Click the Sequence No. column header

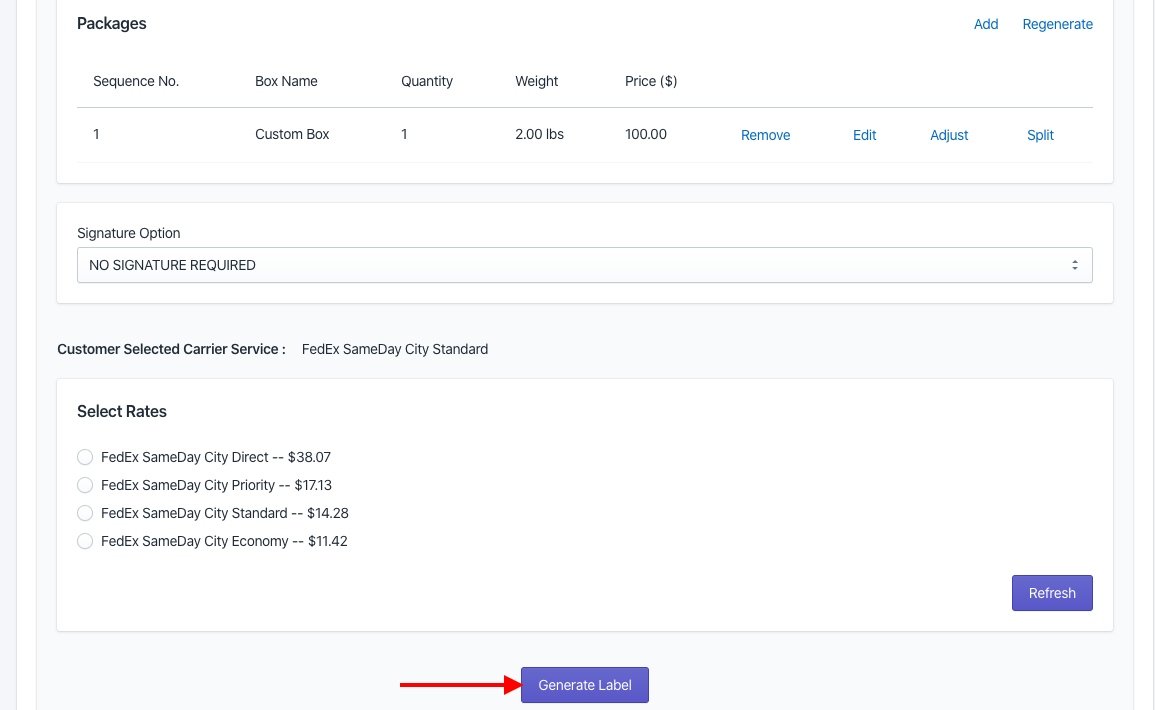[136, 81]
